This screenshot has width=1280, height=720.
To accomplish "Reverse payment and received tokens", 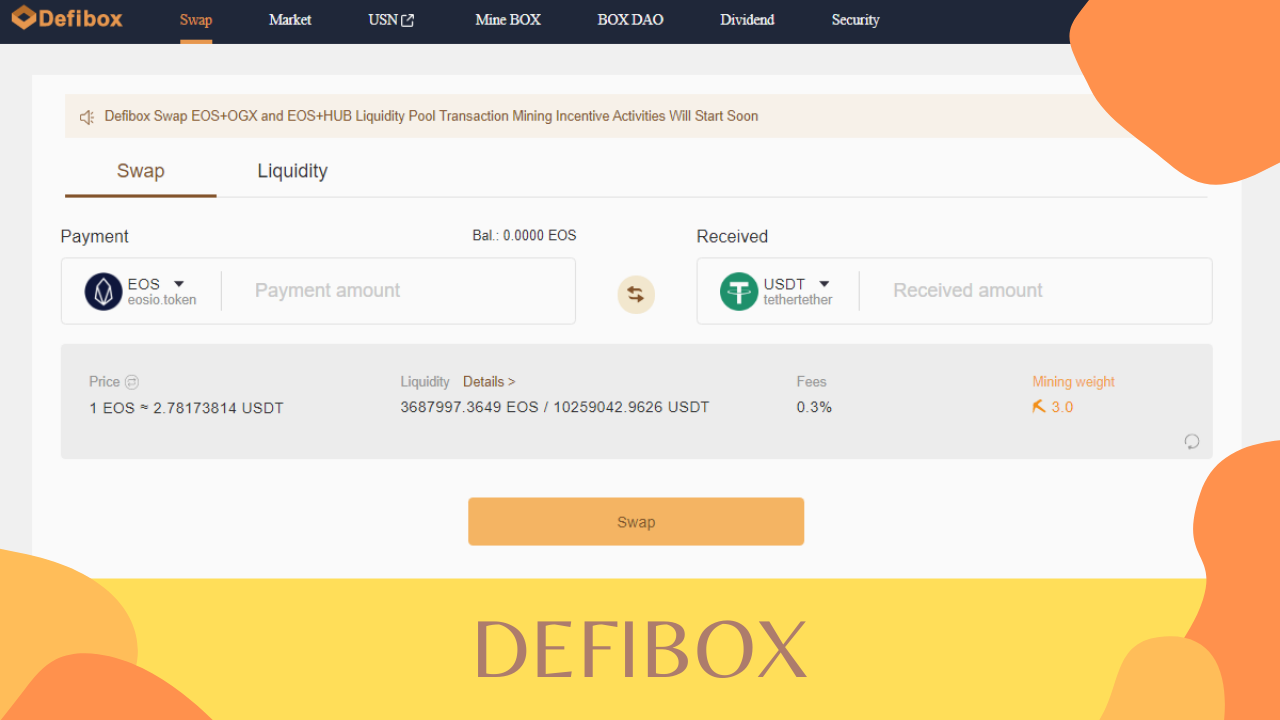I will coord(636,294).
